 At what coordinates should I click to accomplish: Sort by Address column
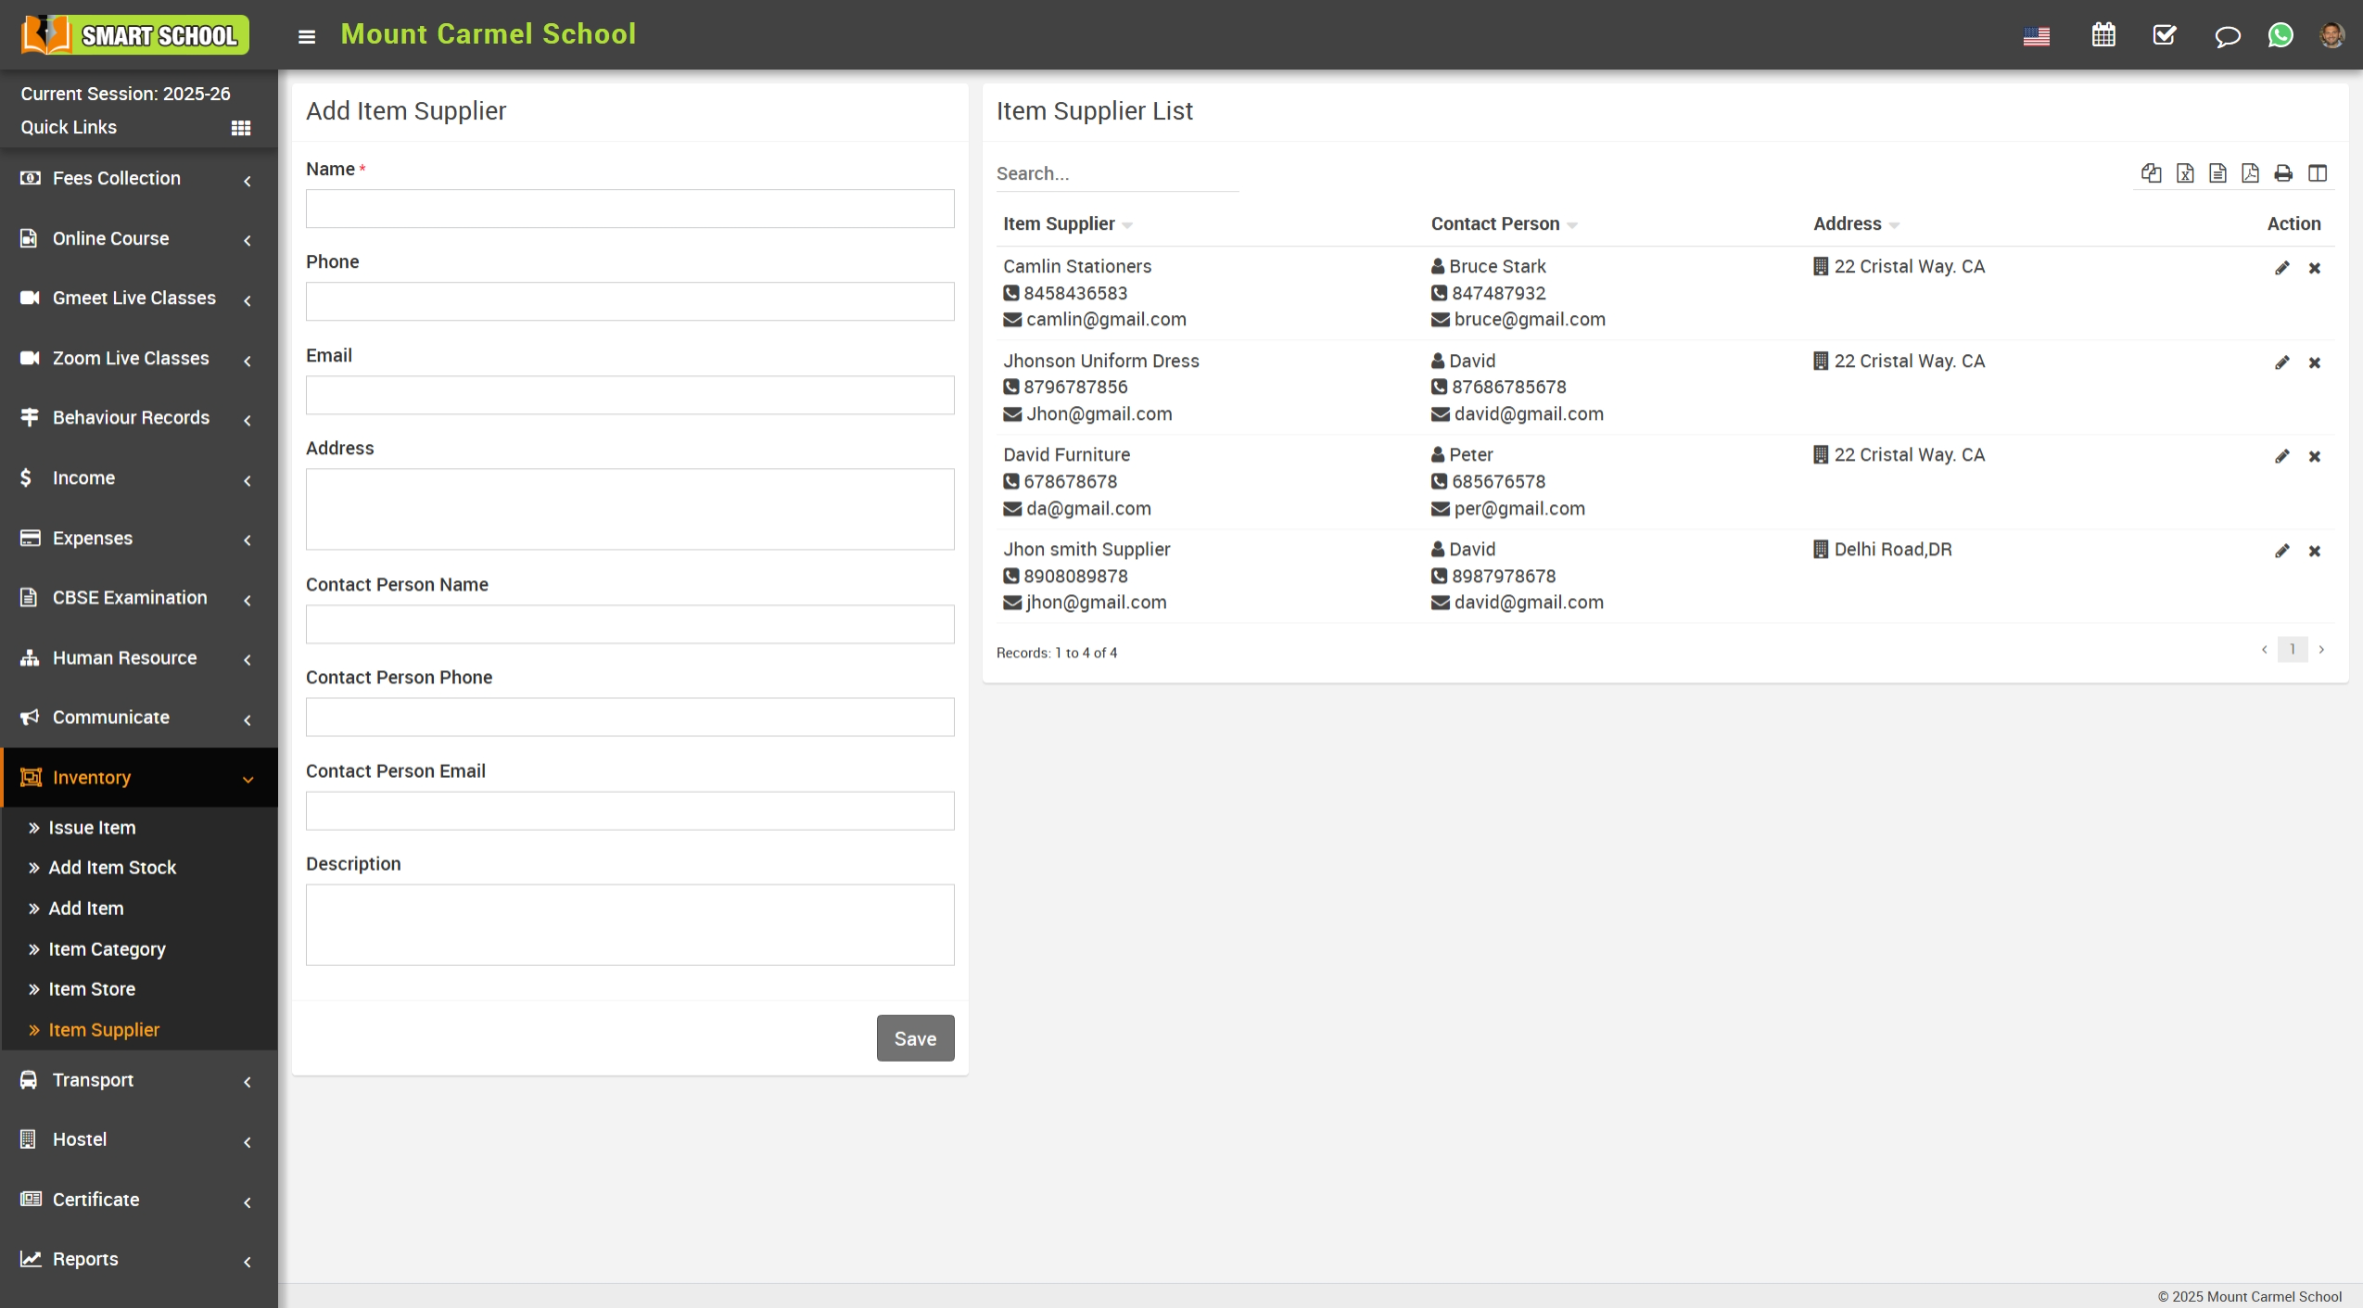coord(1856,224)
